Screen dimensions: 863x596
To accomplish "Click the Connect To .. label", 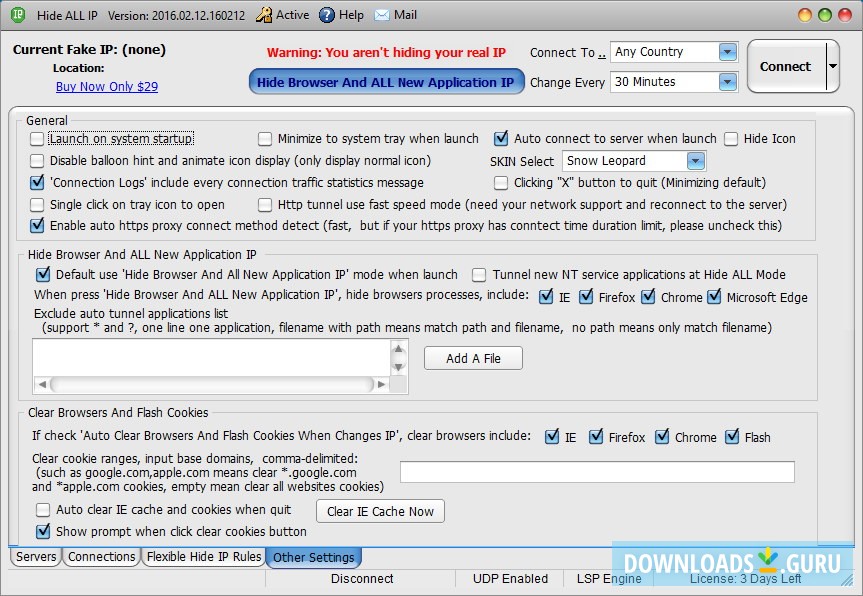I will 567,53.
